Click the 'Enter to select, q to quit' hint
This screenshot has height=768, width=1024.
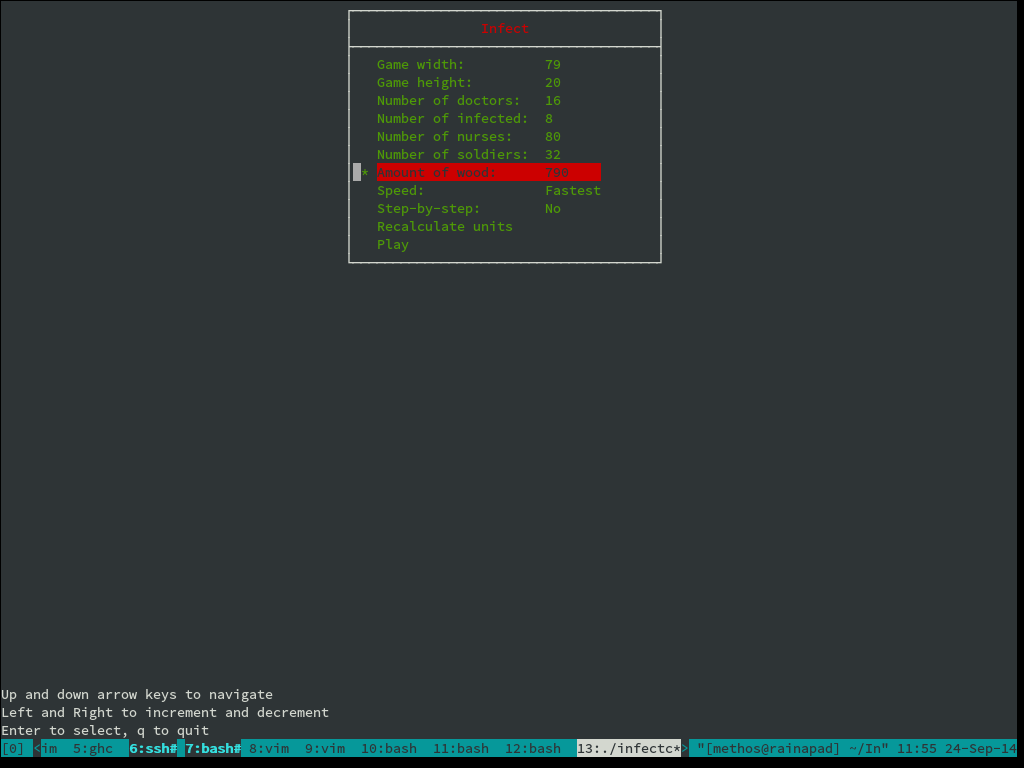(105, 731)
